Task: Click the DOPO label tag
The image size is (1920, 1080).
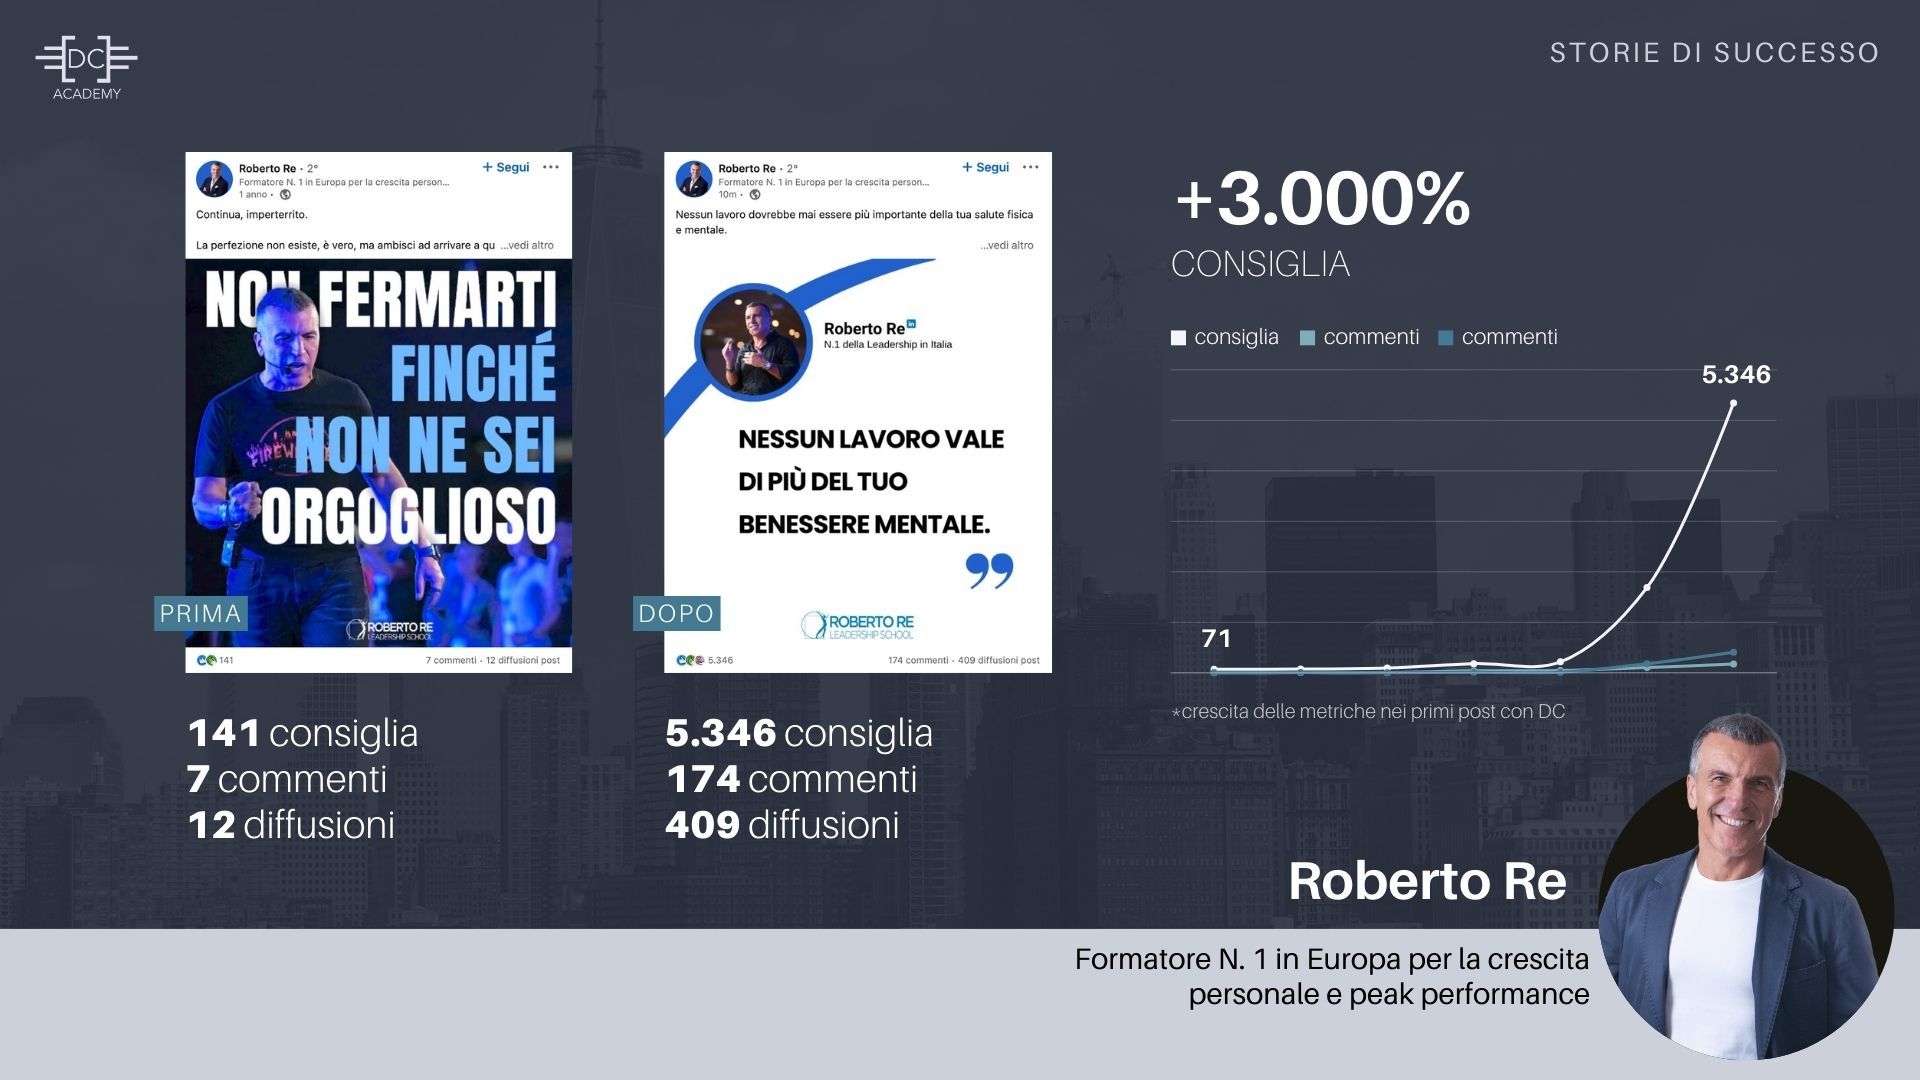Action: point(677,613)
